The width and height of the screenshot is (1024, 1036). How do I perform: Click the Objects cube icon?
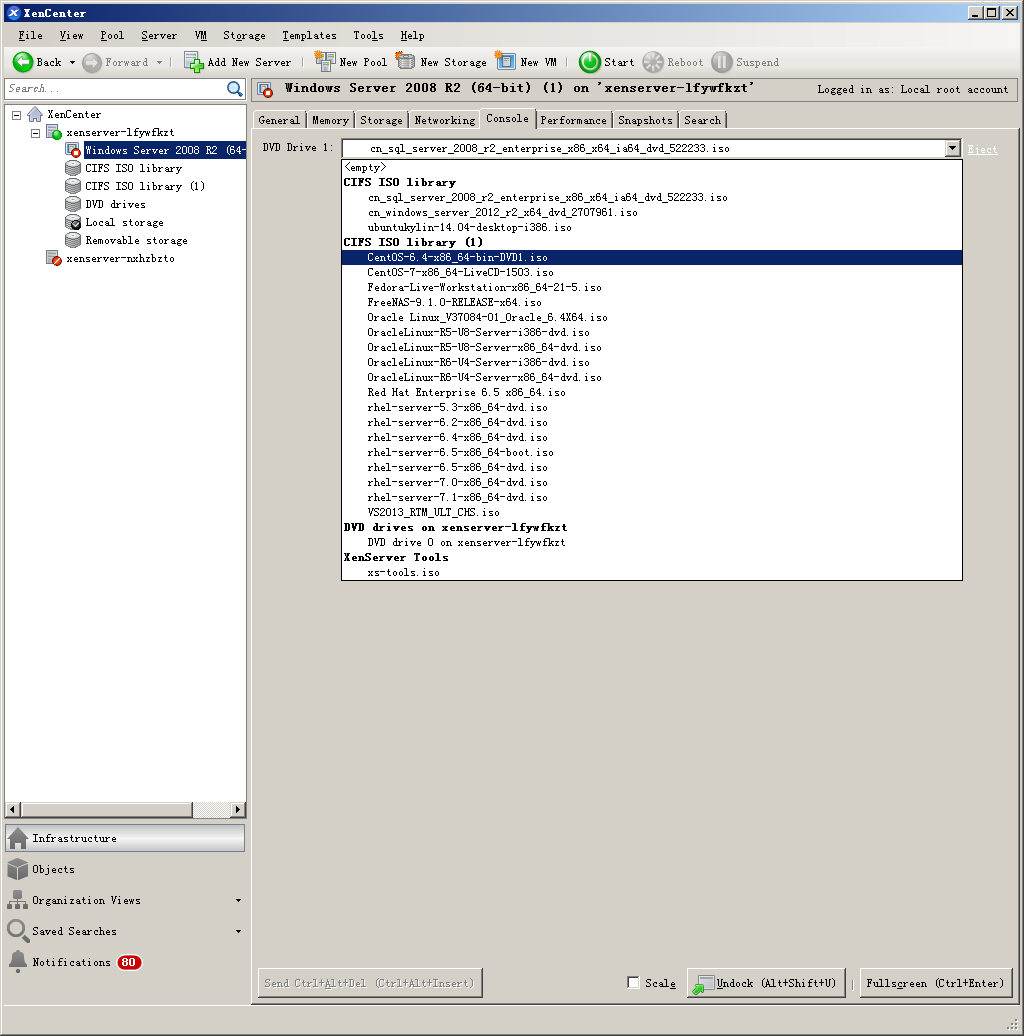click(18, 870)
